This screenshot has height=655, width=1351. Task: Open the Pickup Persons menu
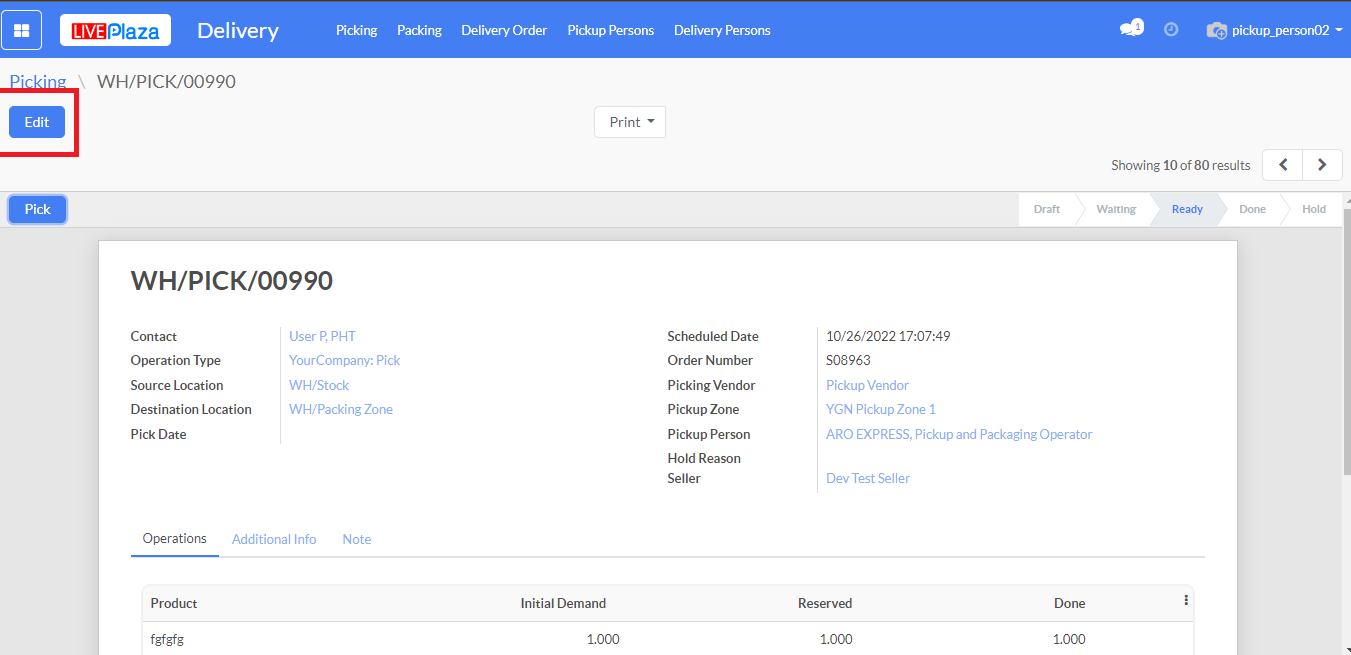click(611, 30)
